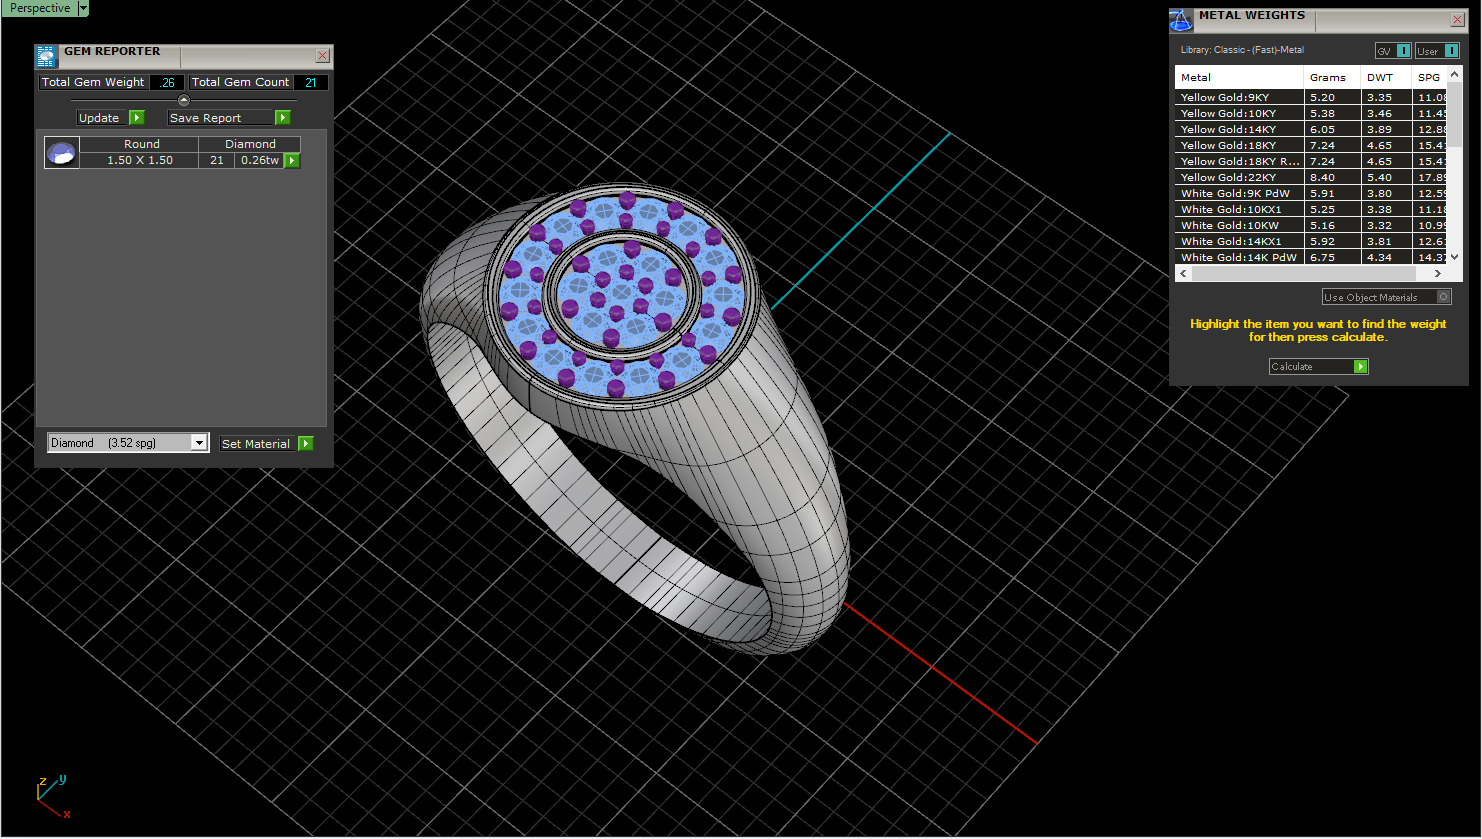This screenshot has height=839, width=1482.
Task: Click the Total Gem Weight value field
Action: [167, 83]
